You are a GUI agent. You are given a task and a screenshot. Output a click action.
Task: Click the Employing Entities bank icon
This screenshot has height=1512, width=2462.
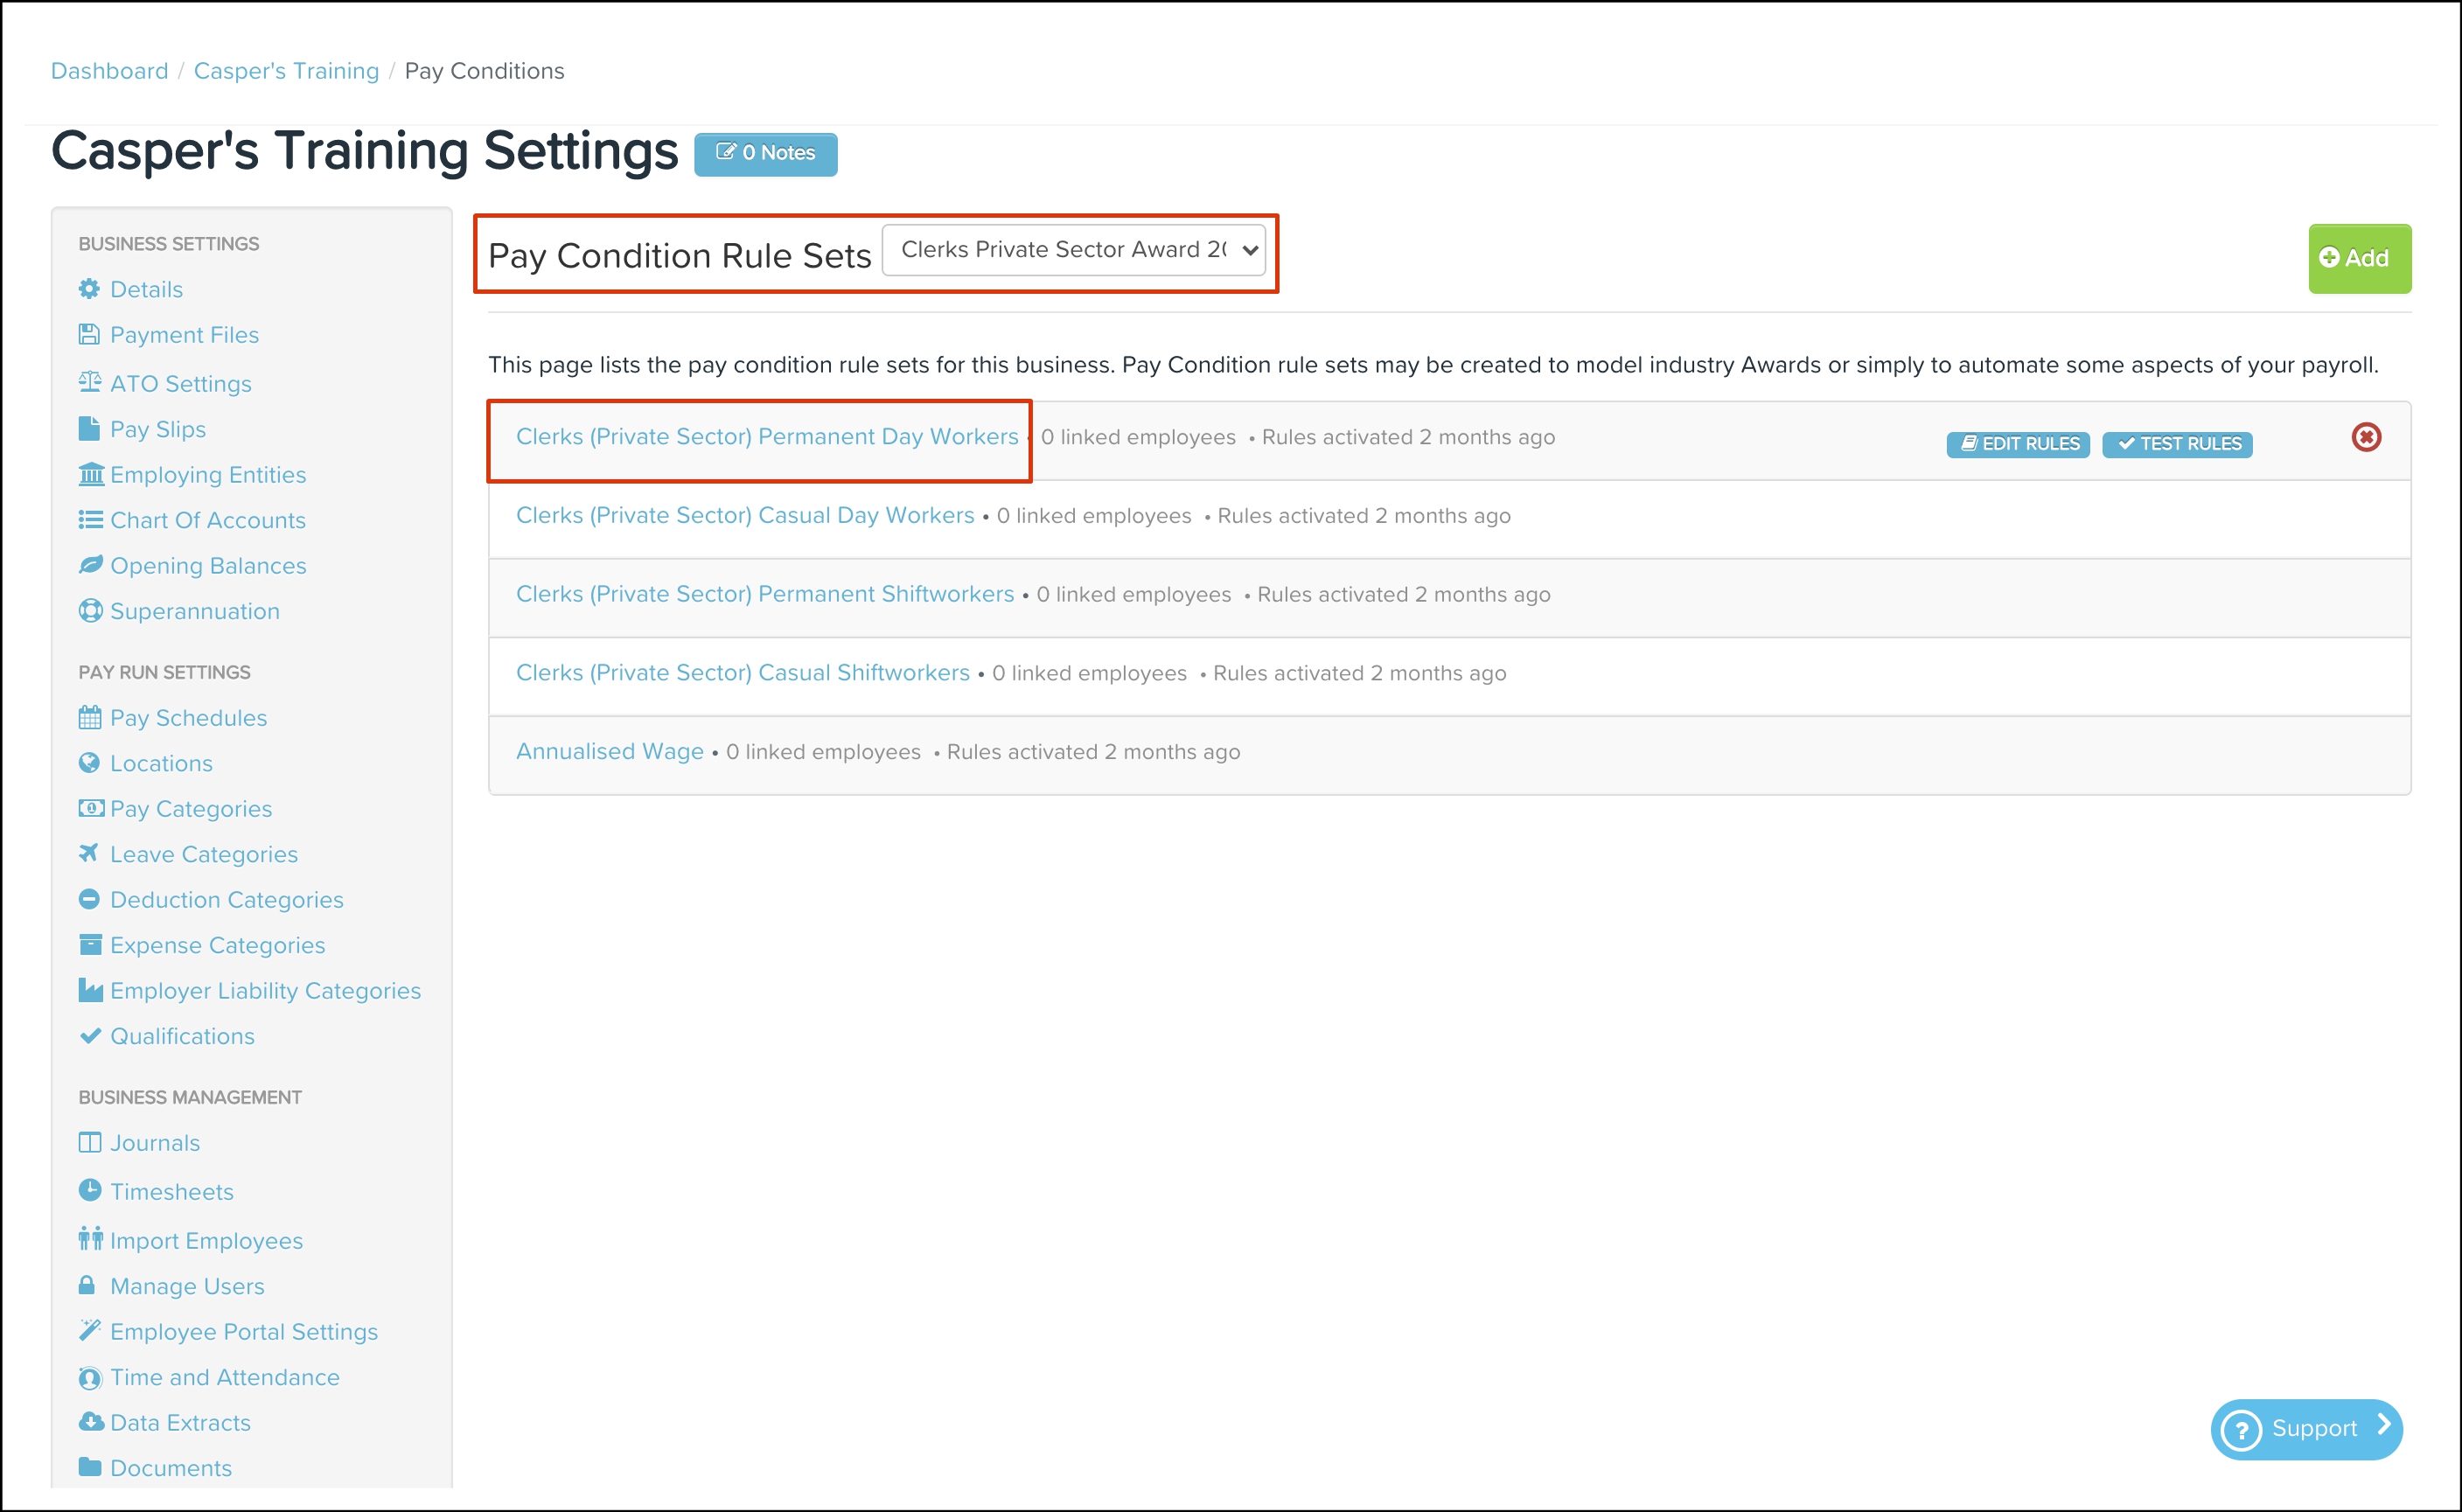[90, 474]
